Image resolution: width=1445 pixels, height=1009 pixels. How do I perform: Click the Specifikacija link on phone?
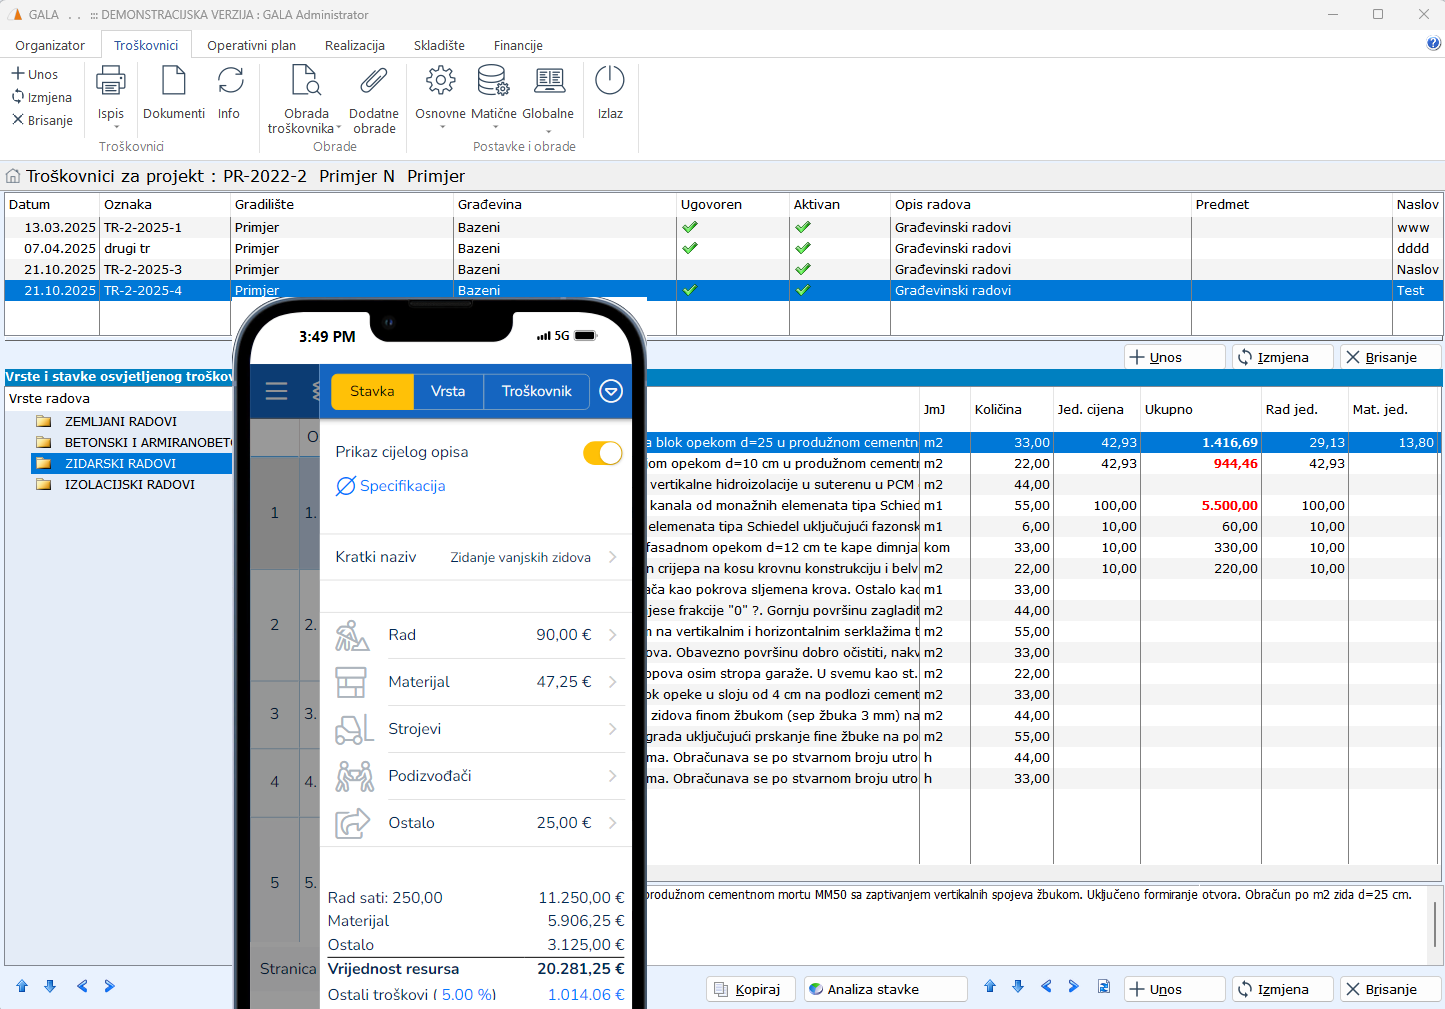402,486
